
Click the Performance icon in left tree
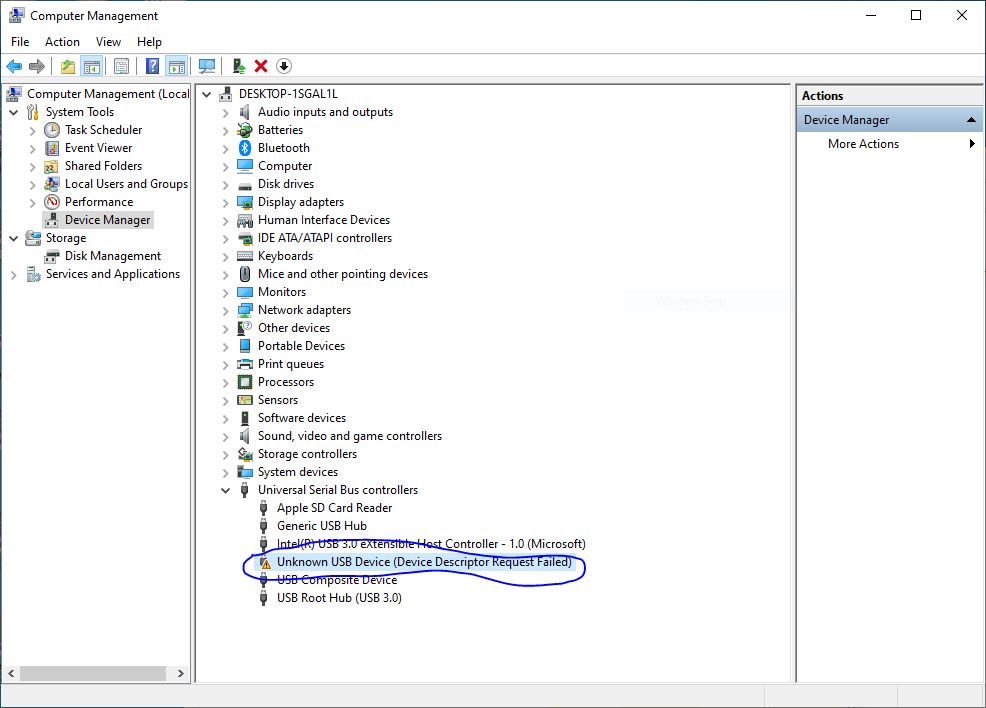point(52,202)
